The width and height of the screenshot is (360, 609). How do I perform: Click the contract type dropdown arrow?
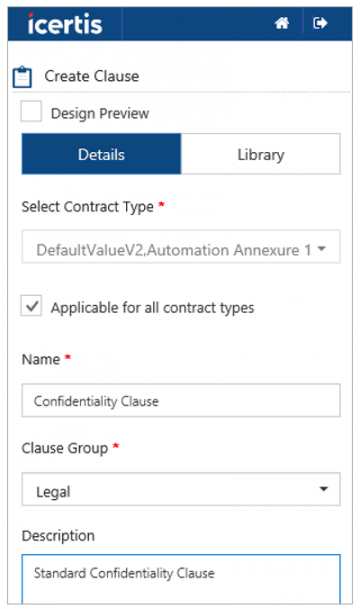pyautogui.click(x=321, y=249)
